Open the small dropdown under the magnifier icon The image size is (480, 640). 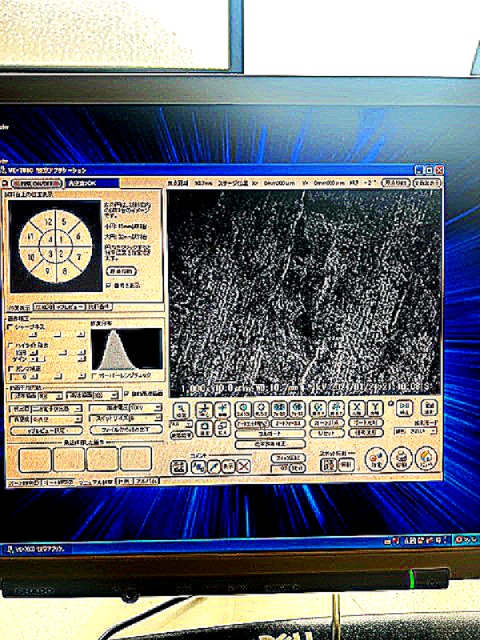tap(181, 424)
